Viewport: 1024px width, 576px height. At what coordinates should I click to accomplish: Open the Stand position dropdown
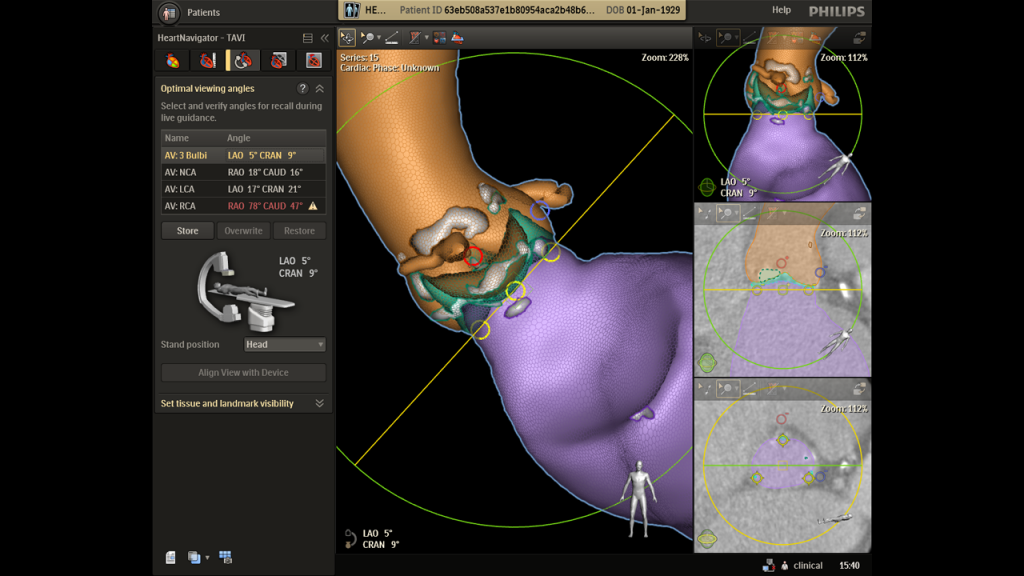click(285, 344)
